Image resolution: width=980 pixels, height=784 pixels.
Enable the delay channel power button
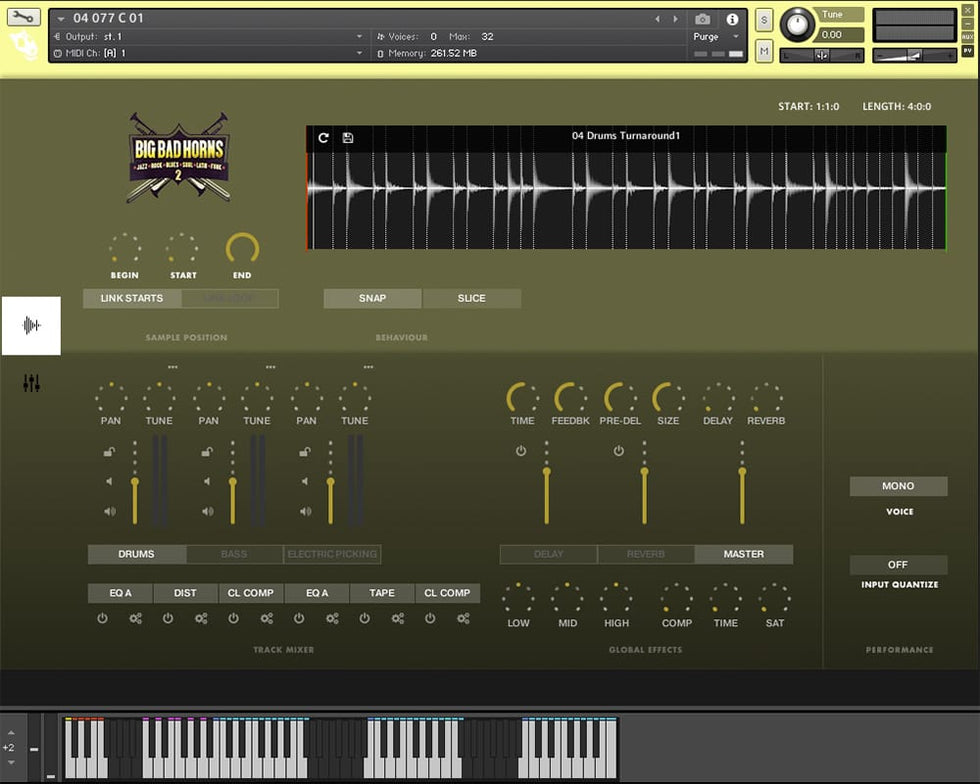[520, 451]
